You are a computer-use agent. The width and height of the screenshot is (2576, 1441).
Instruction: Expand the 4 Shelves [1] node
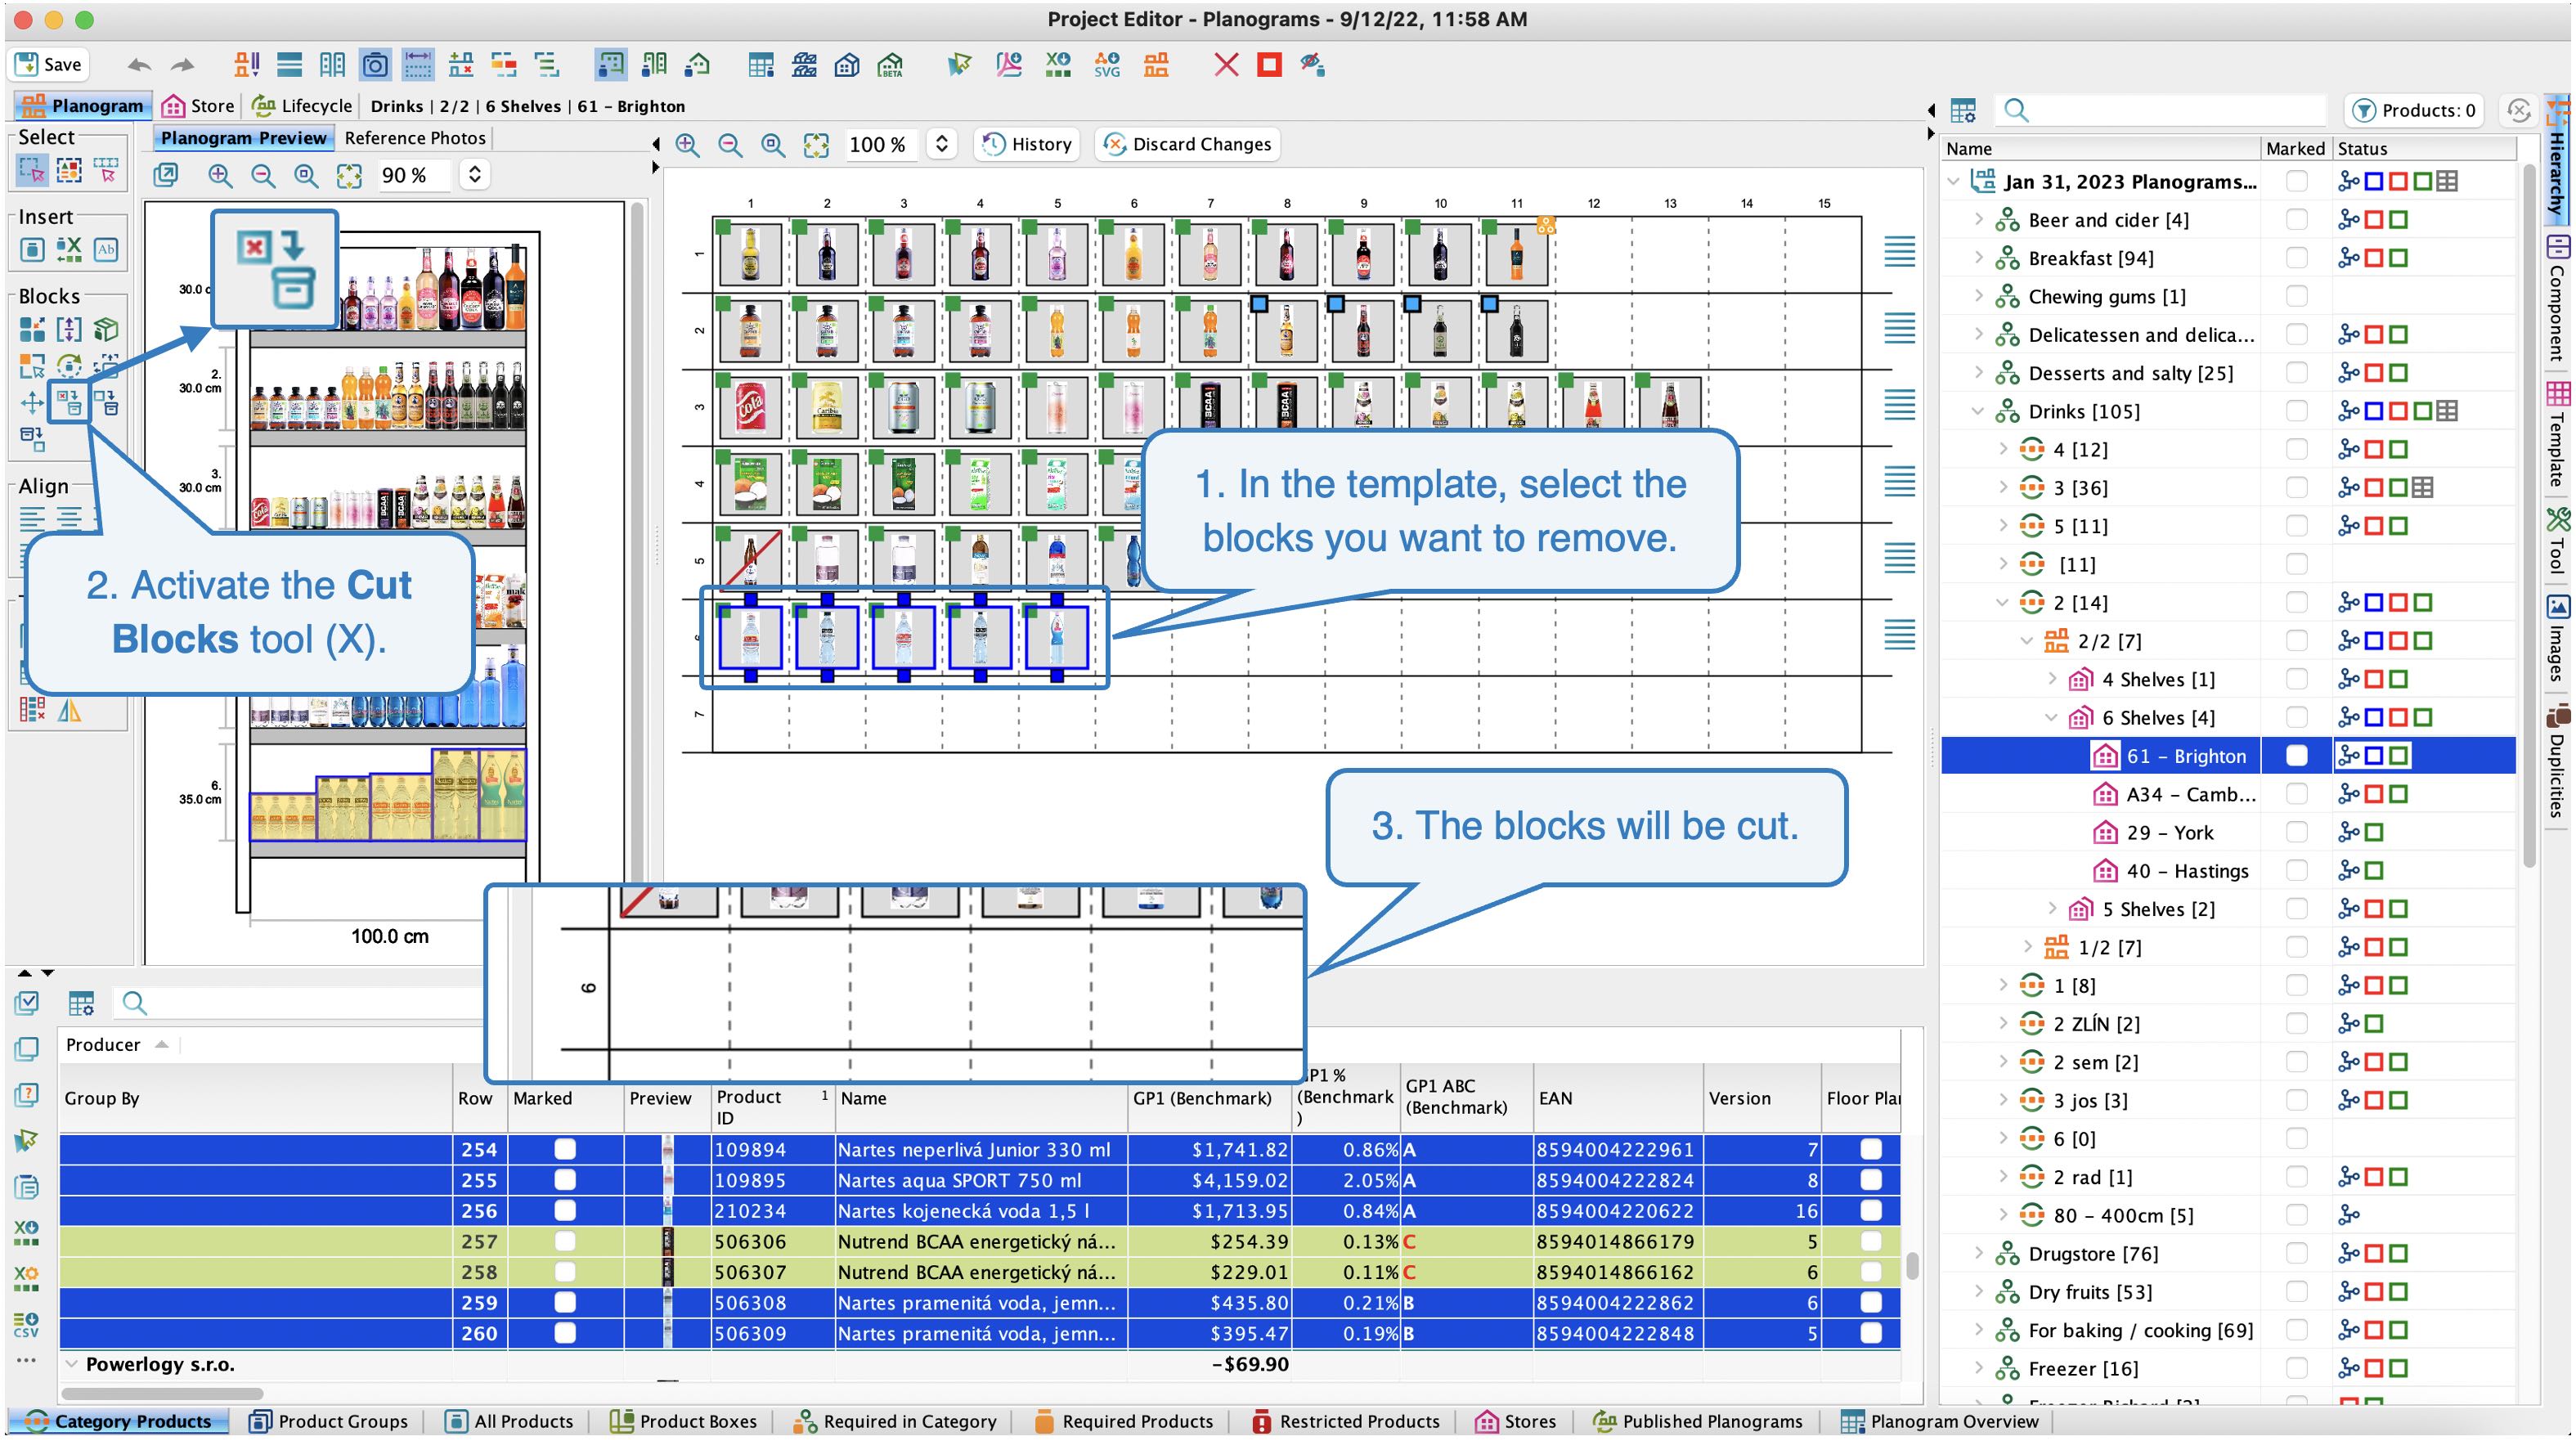coord(2052,679)
